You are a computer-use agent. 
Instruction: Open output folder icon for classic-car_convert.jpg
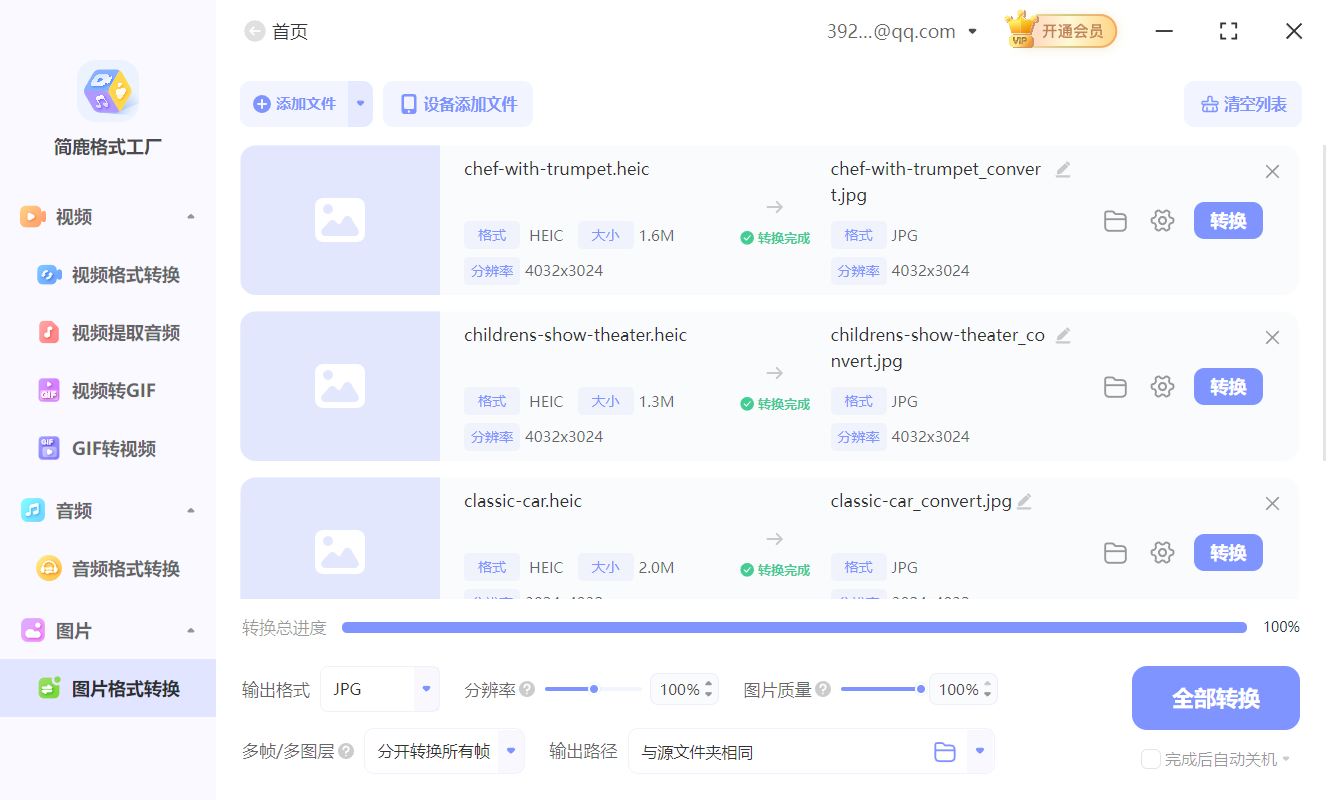coord(1115,552)
